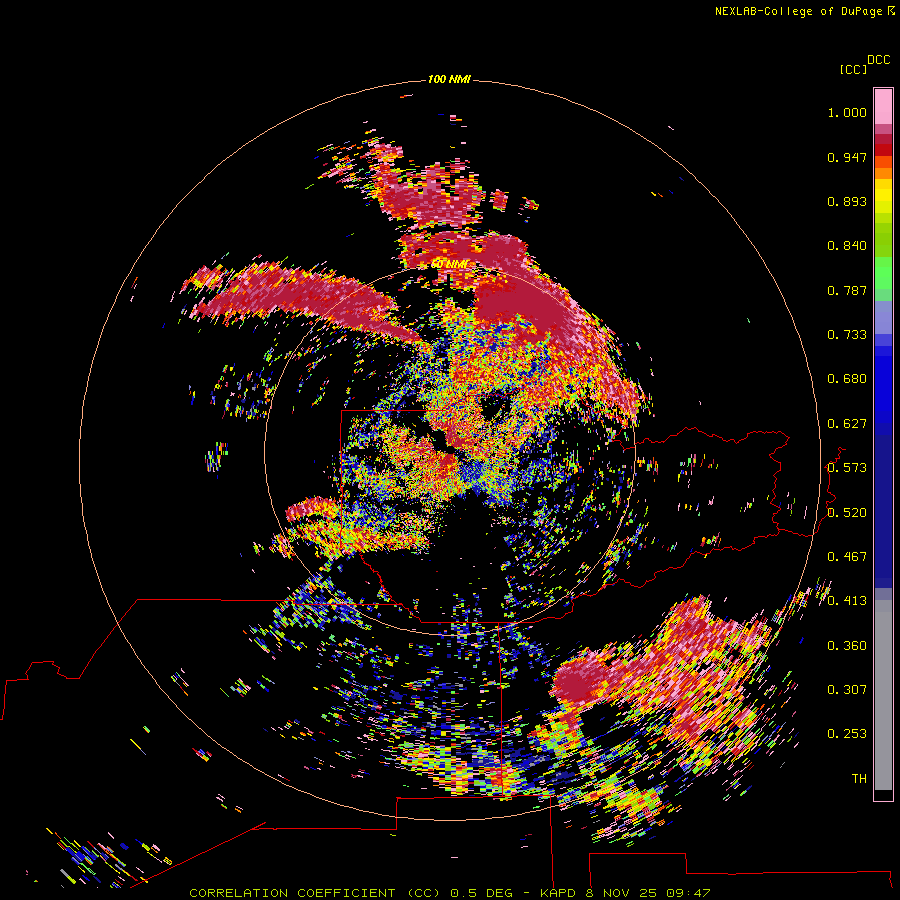900x900 pixels.
Task: Click the 0.947 legend value
Action: pyautogui.click(x=847, y=157)
